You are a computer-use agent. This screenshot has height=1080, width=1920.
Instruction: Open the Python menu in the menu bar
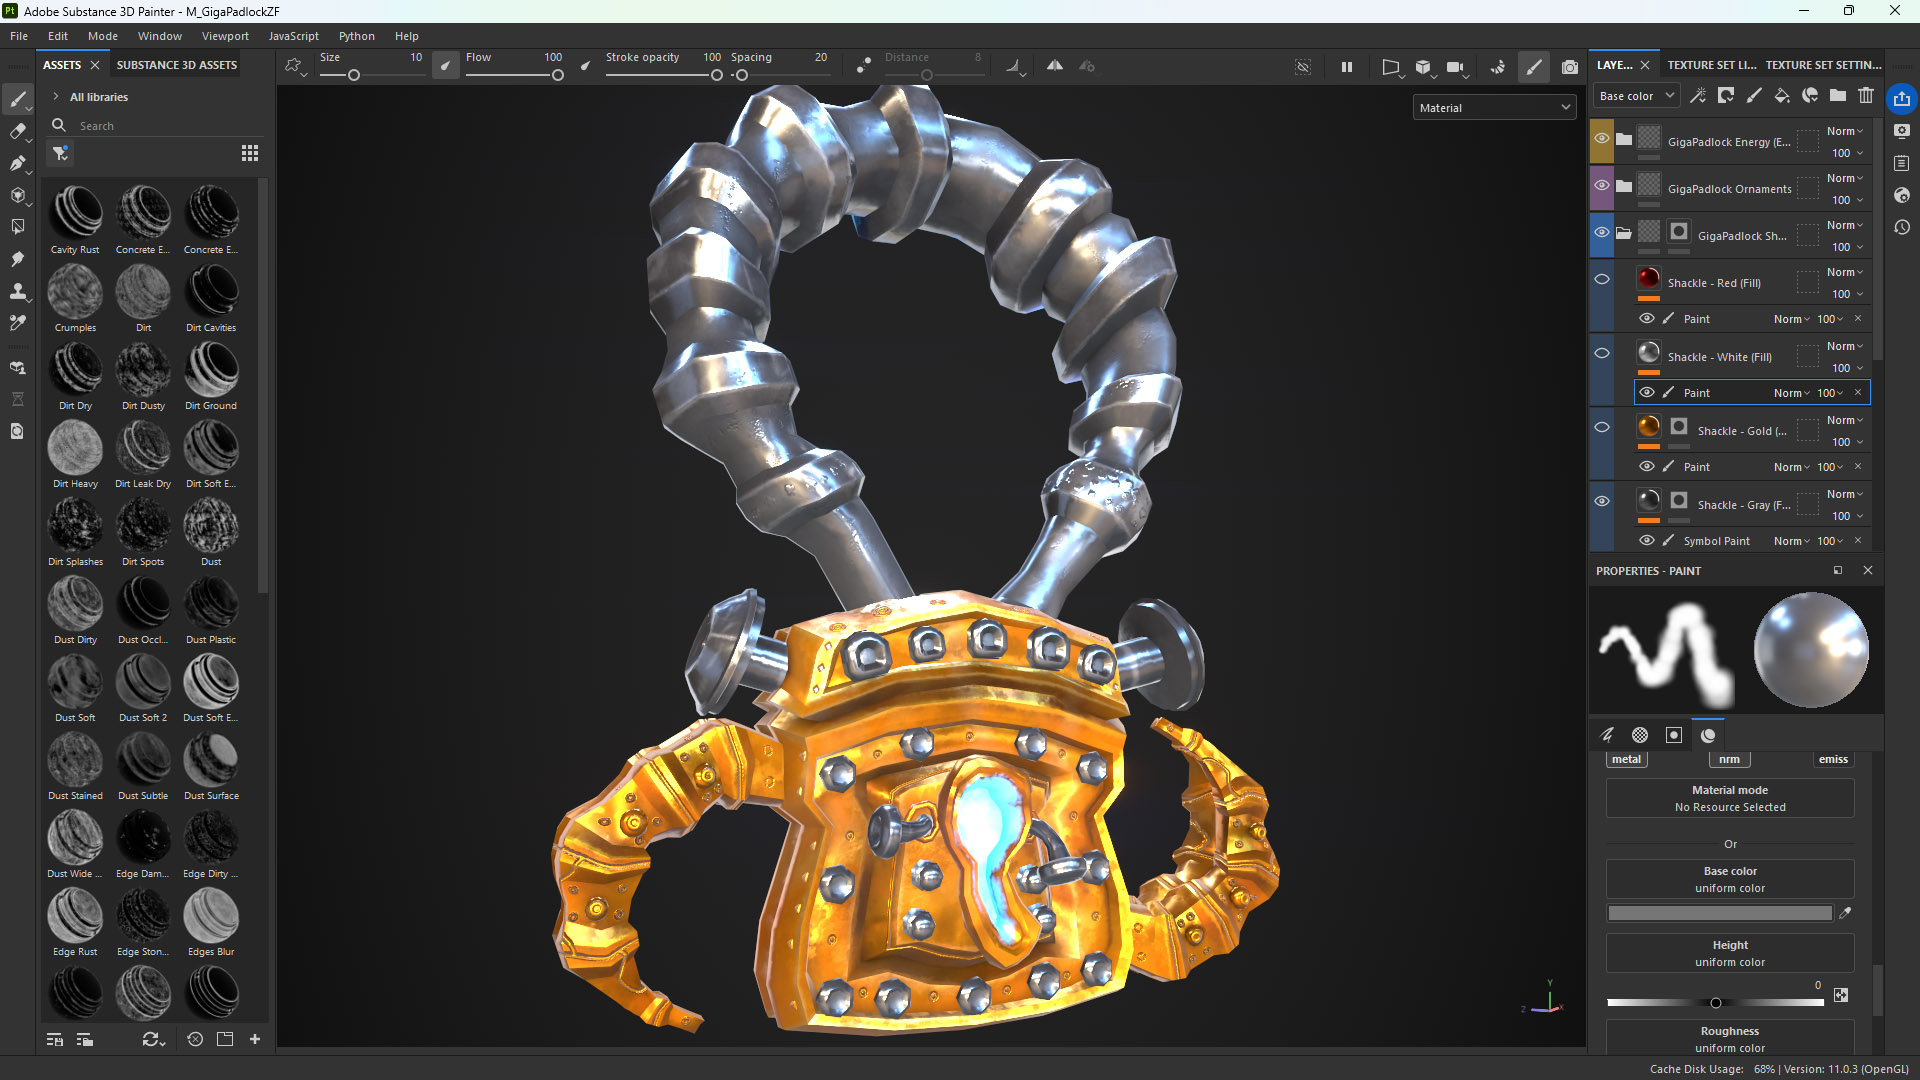357,36
